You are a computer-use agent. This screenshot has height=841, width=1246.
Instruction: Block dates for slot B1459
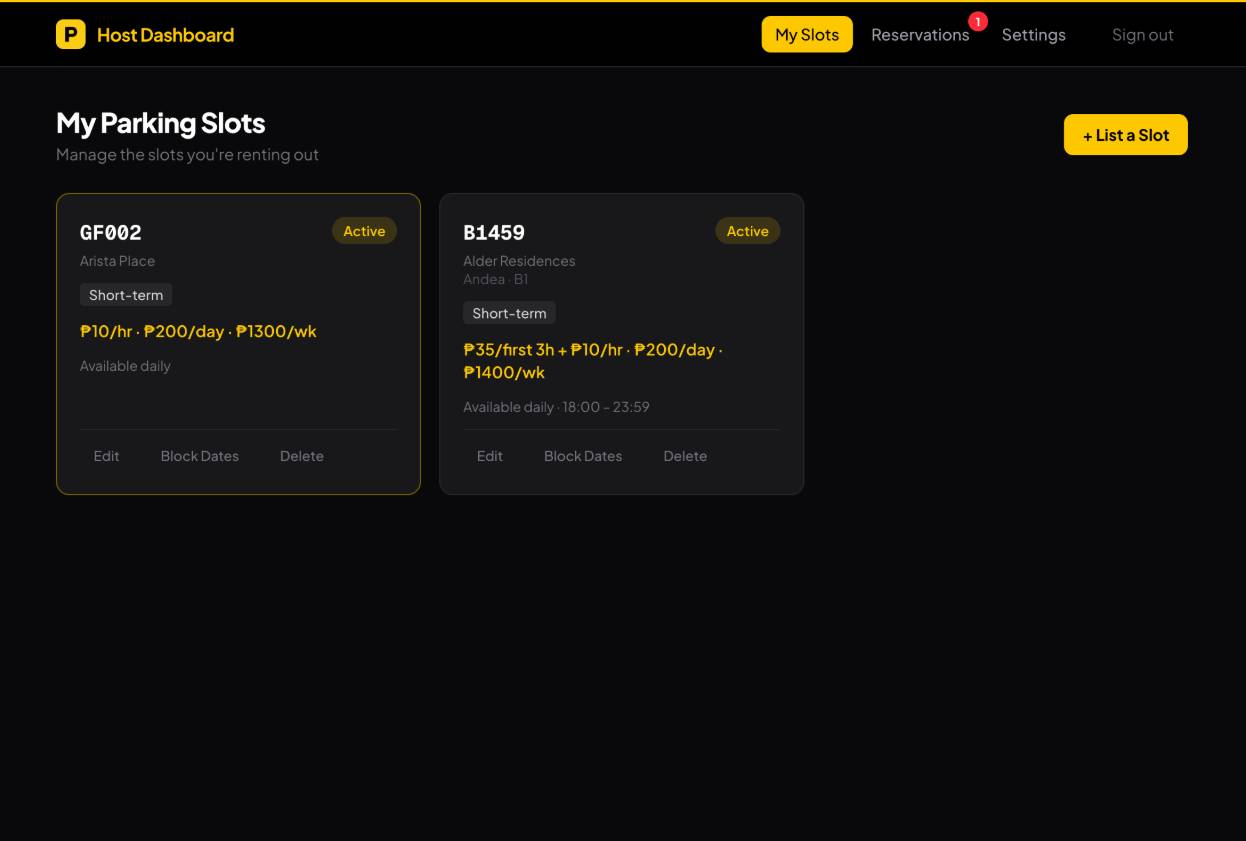[x=583, y=456]
